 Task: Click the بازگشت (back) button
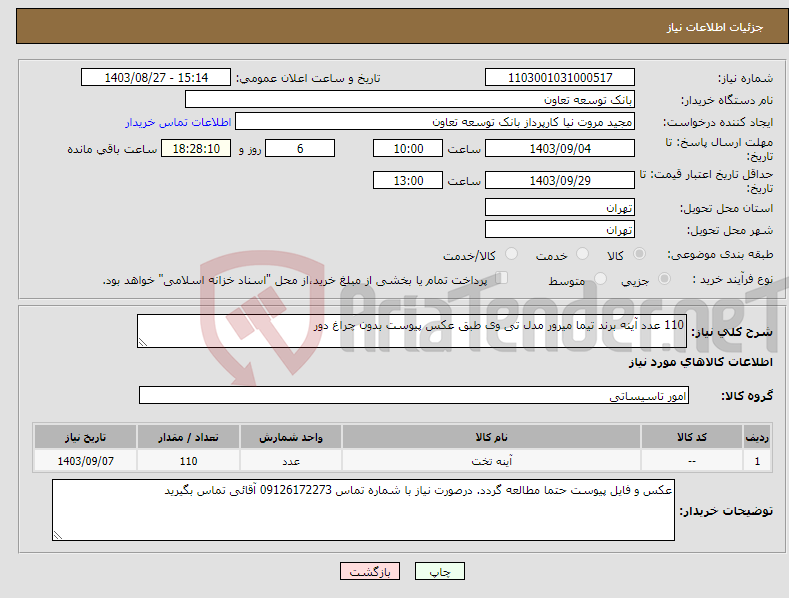pos(370,571)
